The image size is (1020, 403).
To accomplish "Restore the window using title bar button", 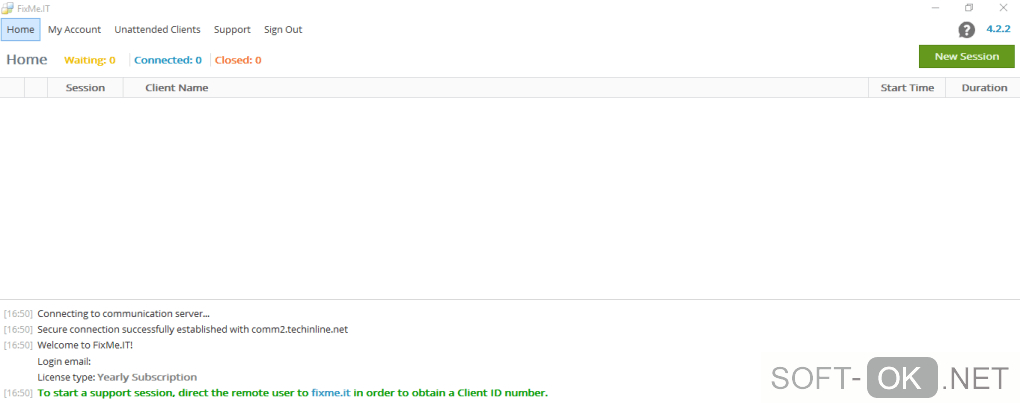I will (968, 8).
